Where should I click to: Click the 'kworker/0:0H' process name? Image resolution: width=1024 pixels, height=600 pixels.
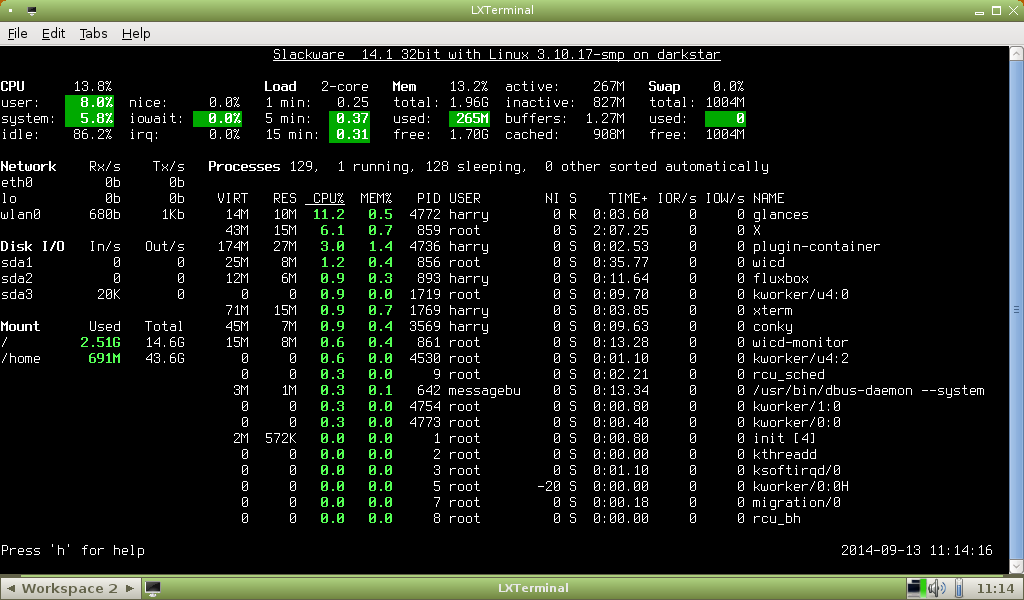click(x=801, y=486)
